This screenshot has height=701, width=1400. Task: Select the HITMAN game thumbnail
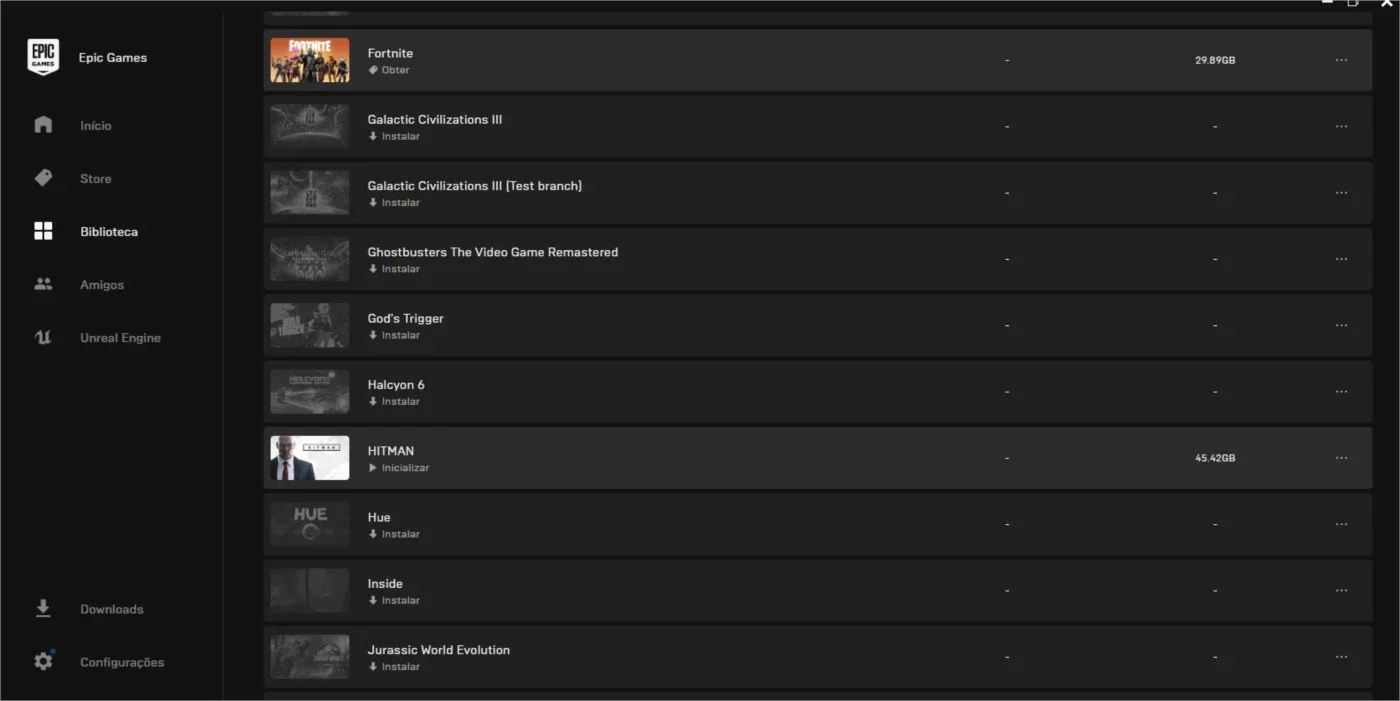click(310, 458)
